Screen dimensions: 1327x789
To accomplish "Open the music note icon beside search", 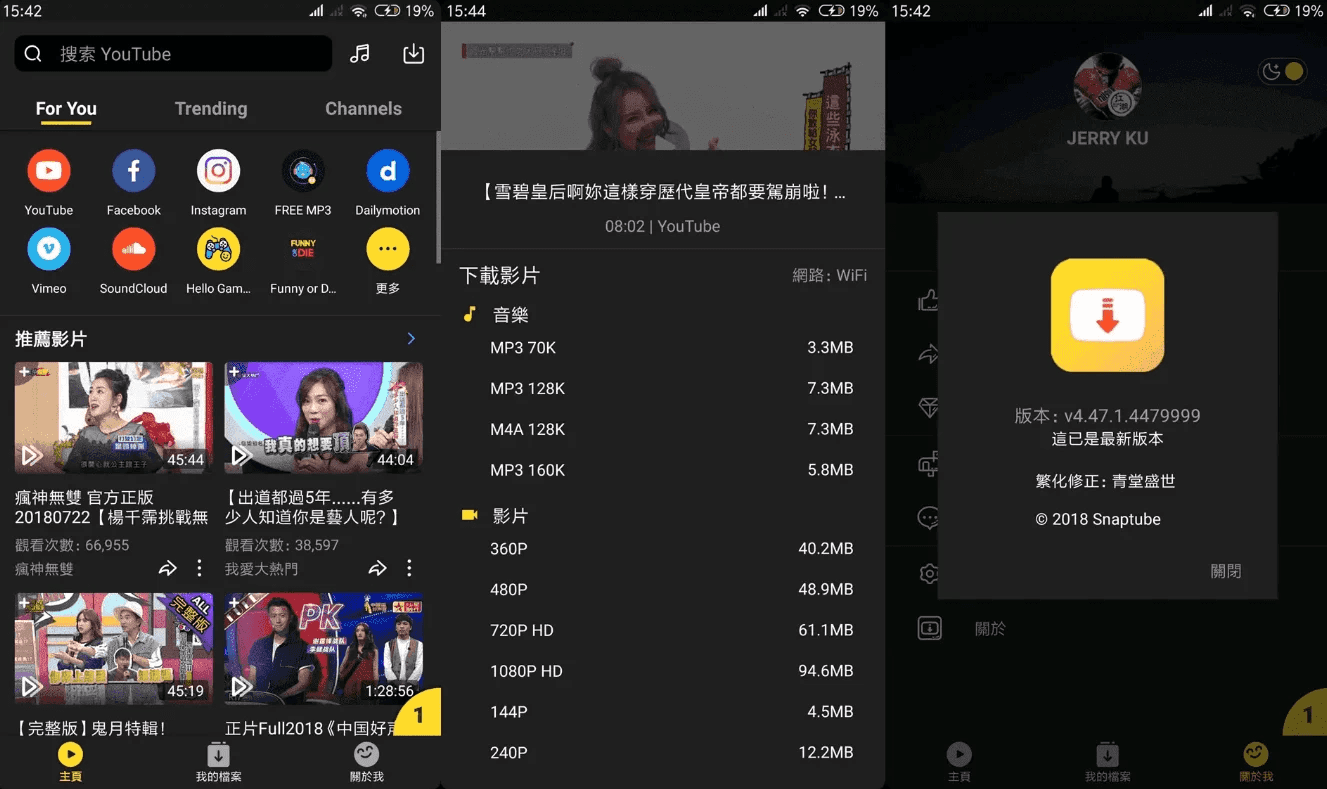I will coord(360,54).
